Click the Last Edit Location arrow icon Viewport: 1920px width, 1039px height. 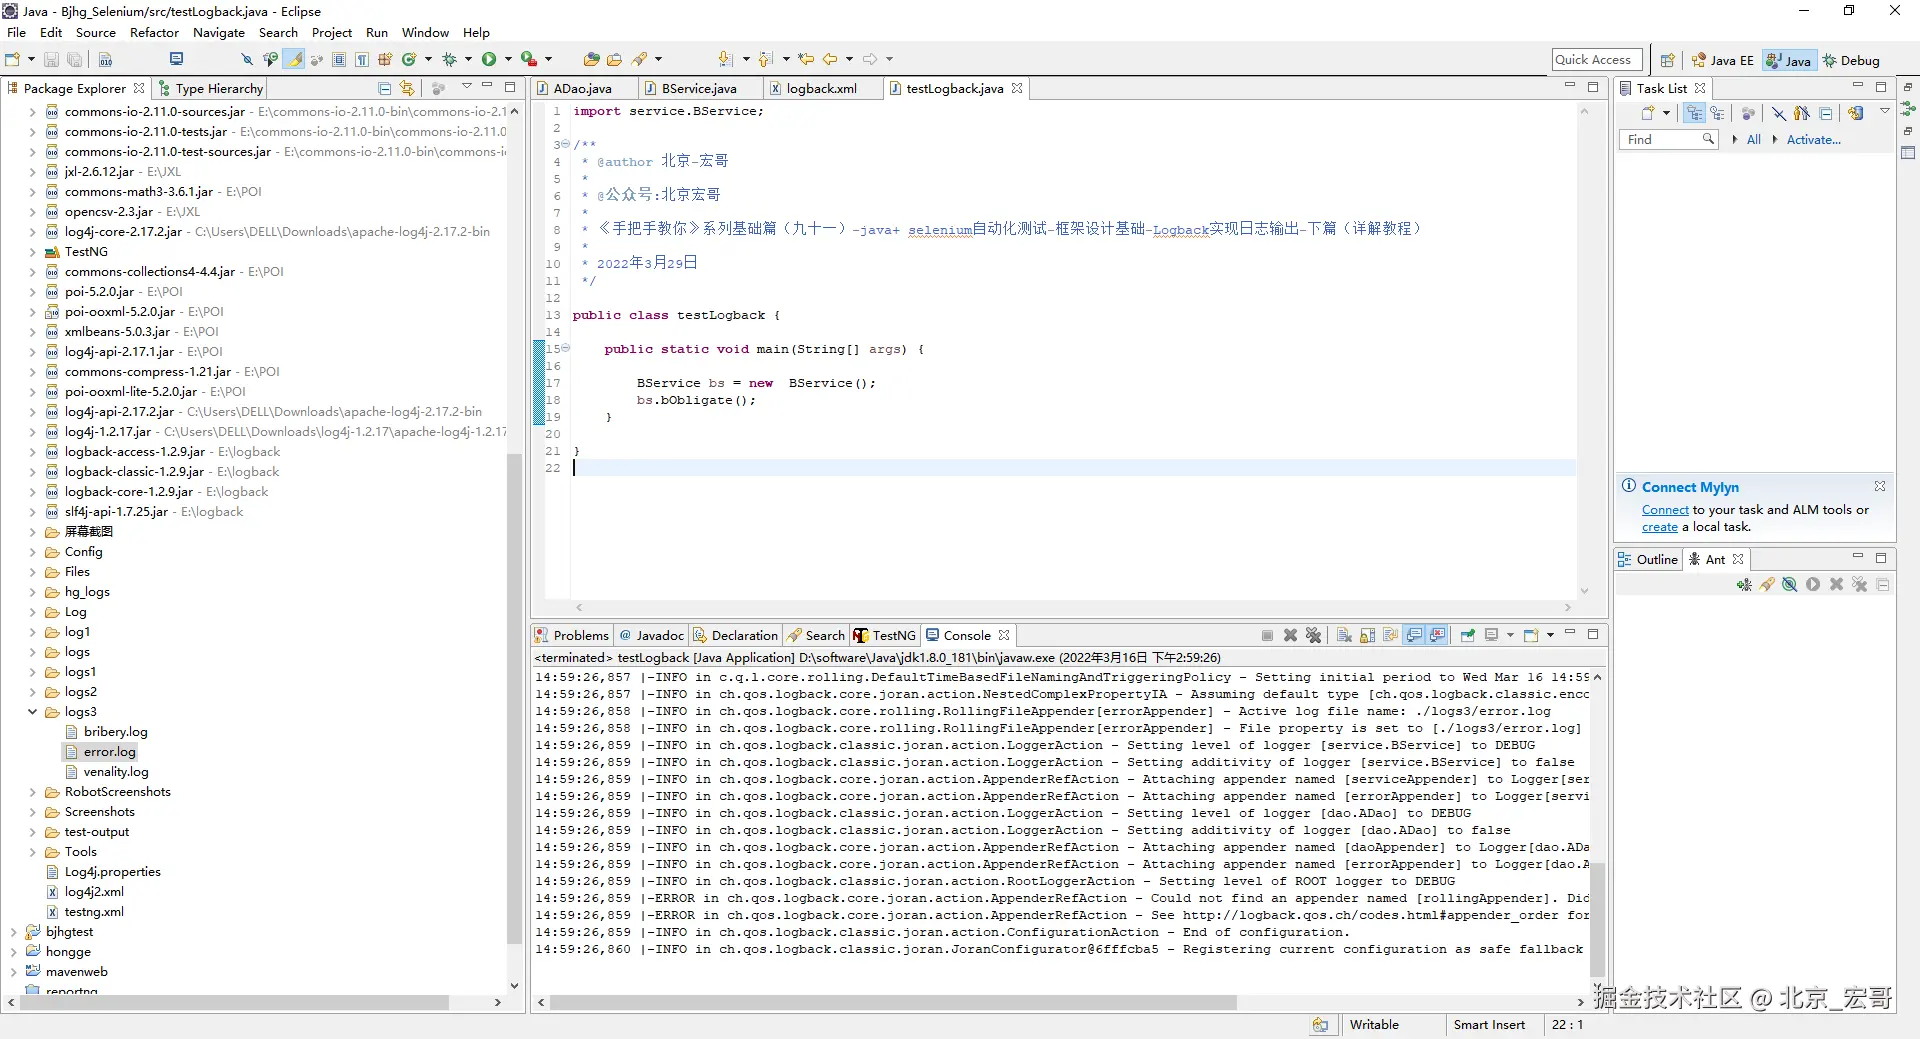click(x=806, y=60)
